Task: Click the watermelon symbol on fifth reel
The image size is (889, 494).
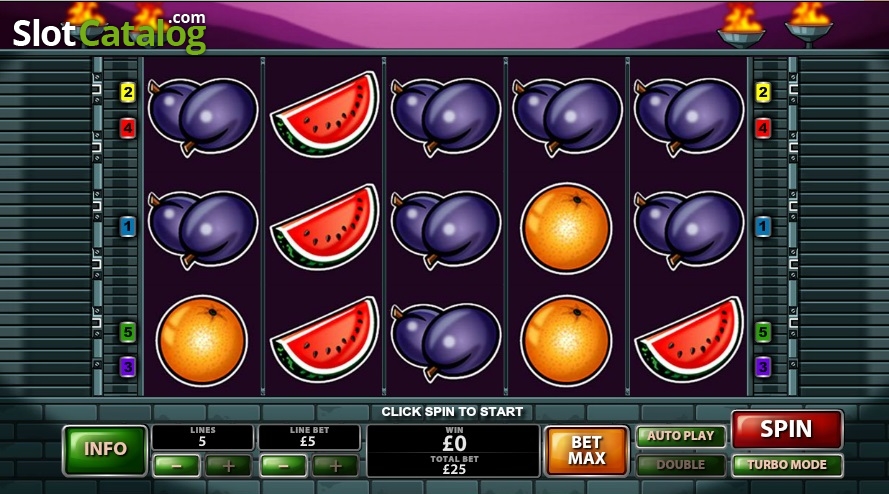Action: (x=689, y=339)
